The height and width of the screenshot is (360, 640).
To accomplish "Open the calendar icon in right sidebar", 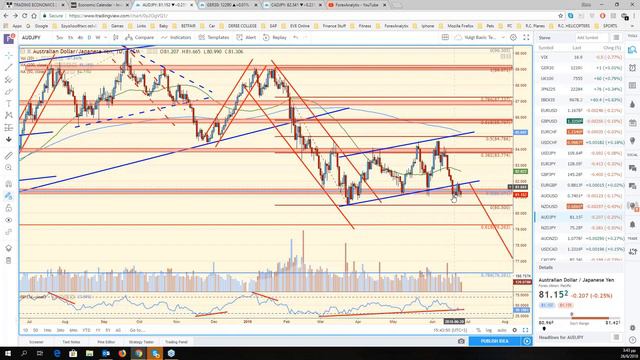I will (x=632, y=122).
